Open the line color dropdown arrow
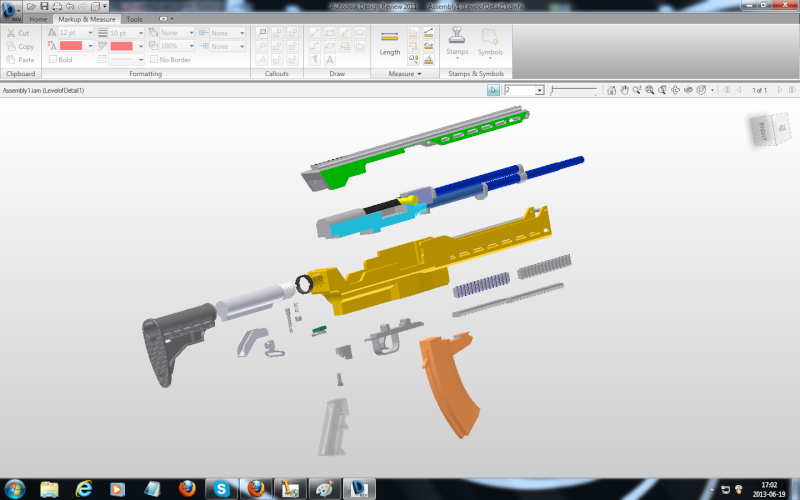The width and height of the screenshot is (800, 500). (x=141, y=46)
